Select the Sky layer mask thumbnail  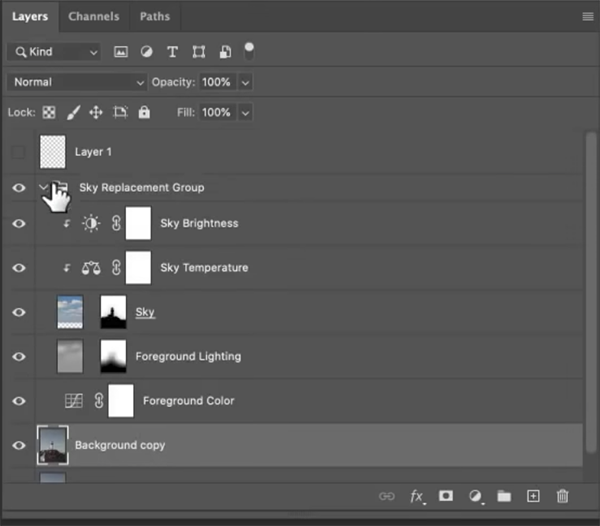coord(113,313)
